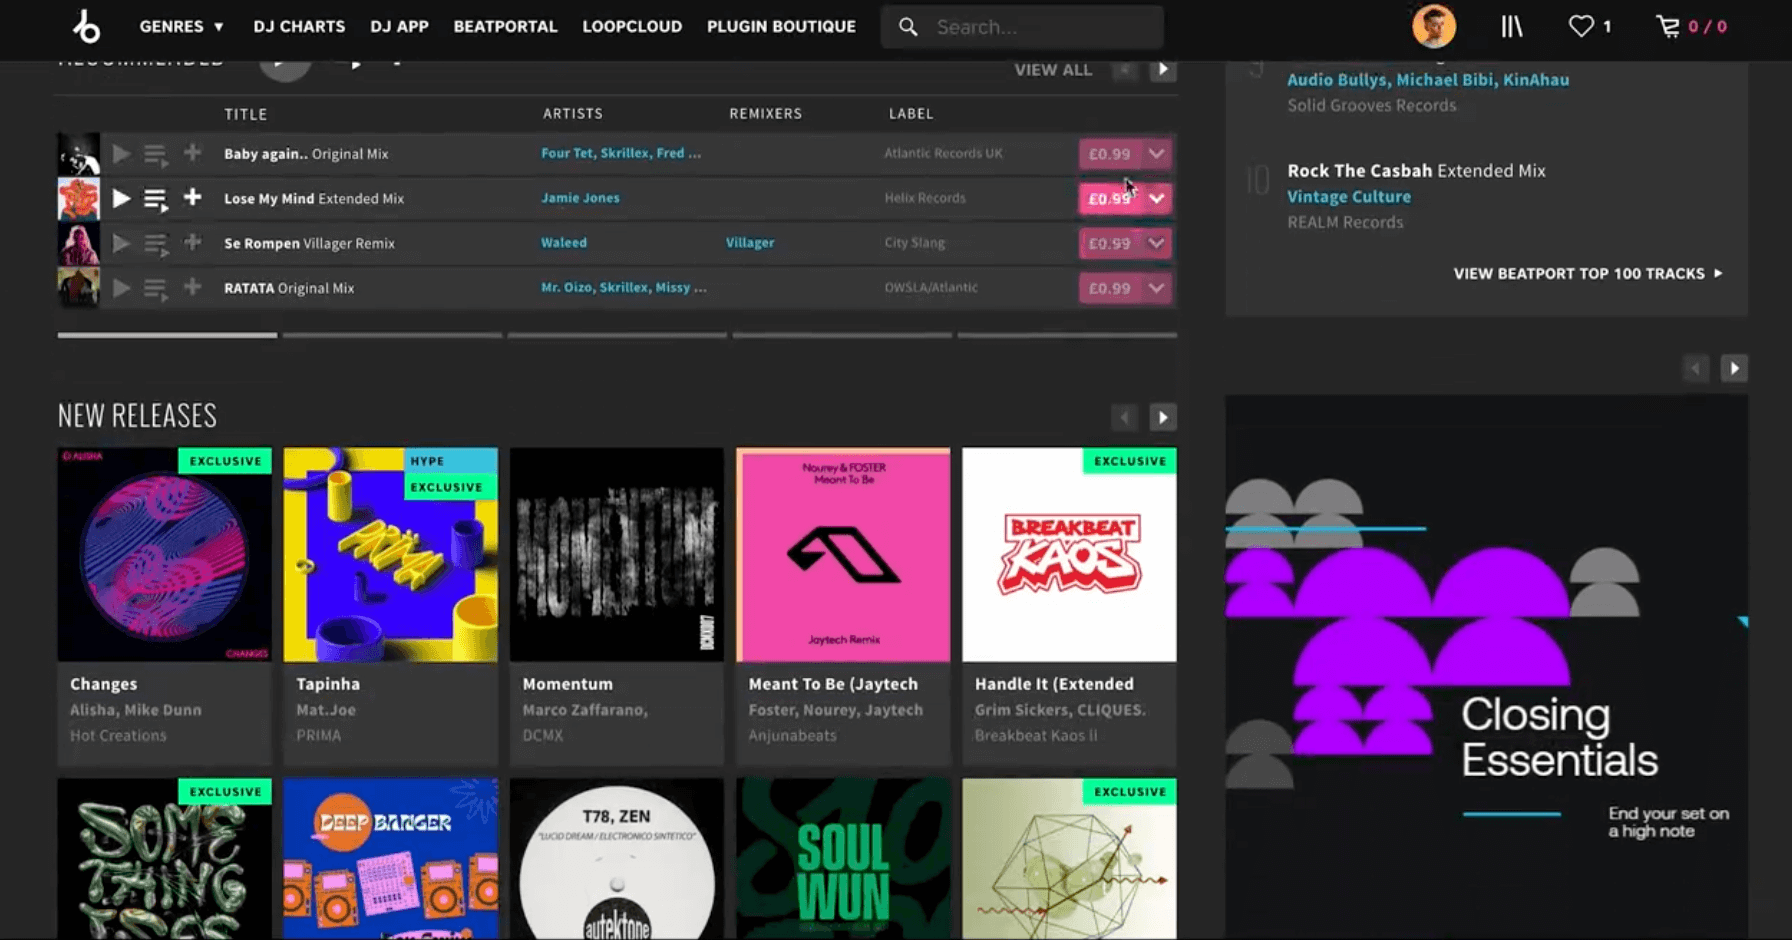Open View Beatport Top 100 Tracks link
This screenshot has height=940, width=1792.
coord(1588,273)
